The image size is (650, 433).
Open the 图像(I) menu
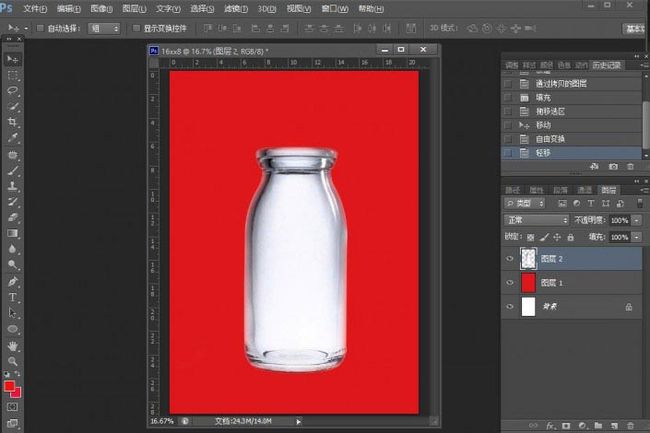(102, 9)
